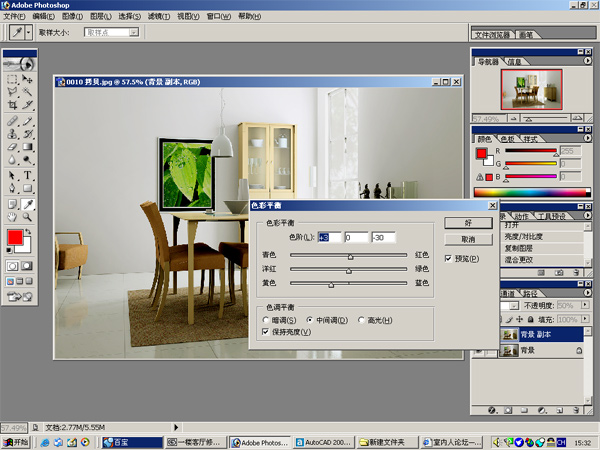Select the Healing Brush tool

(12, 121)
